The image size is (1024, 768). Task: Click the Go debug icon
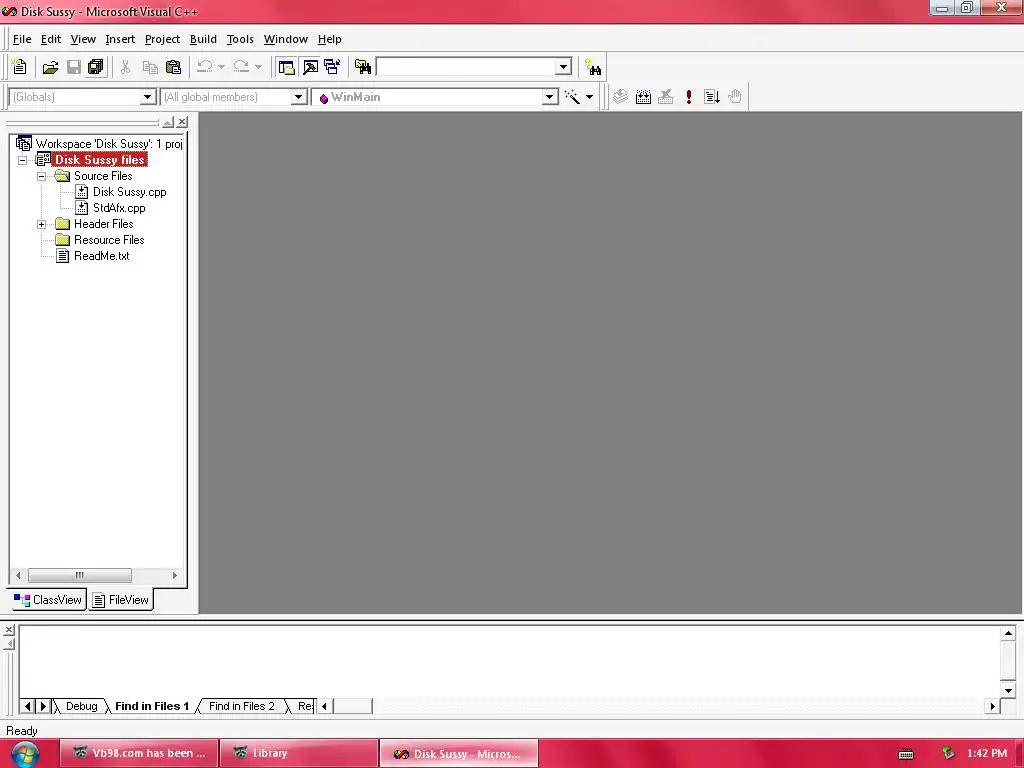712,97
